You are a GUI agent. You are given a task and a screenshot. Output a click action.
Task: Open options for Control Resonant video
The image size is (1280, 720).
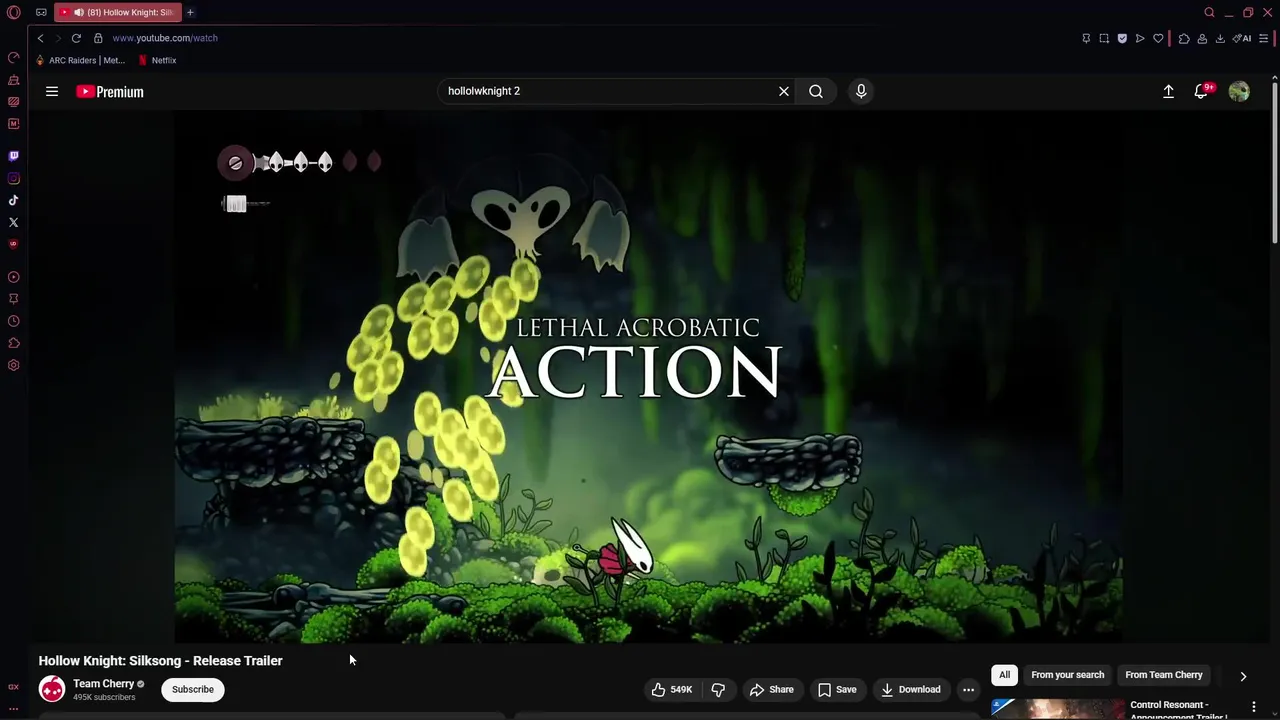[1254, 707]
